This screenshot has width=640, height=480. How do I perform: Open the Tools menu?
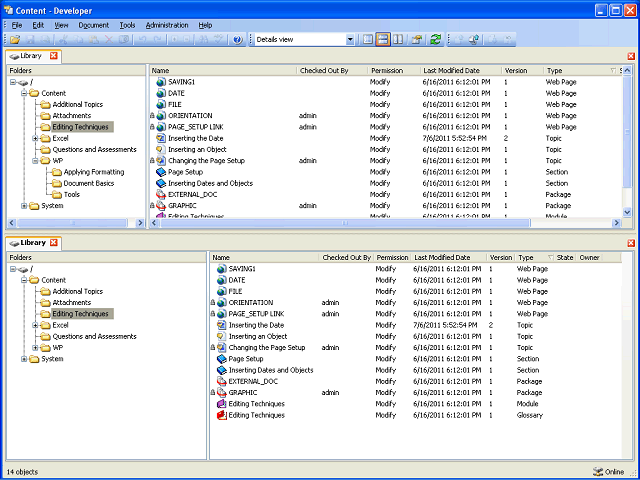(127, 25)
